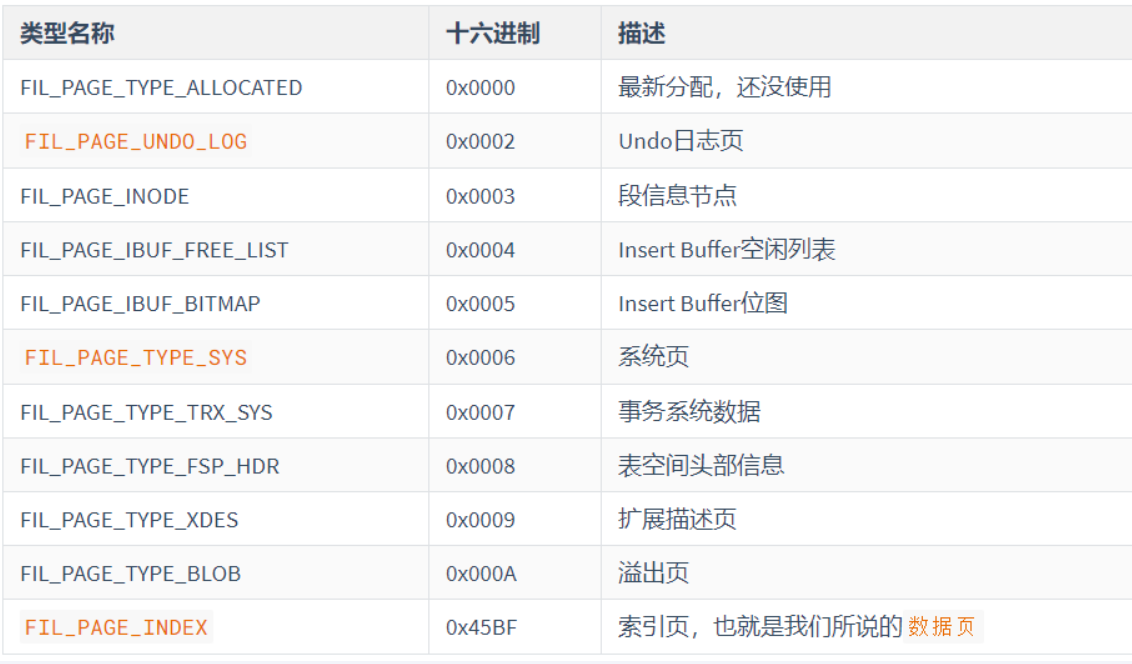Click the Insert Buffer空闲列表 description
This screenshot has width=1132, height=664.
[727, 250]
